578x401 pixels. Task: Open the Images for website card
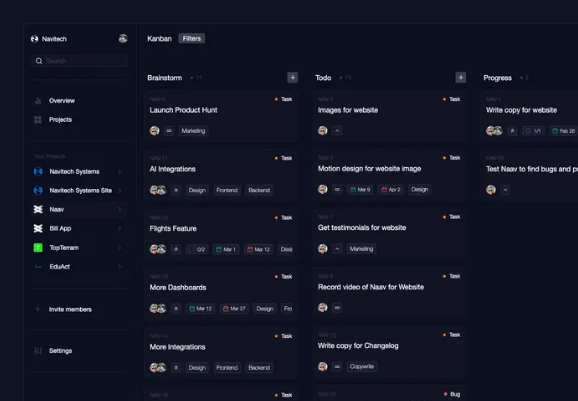389,116
